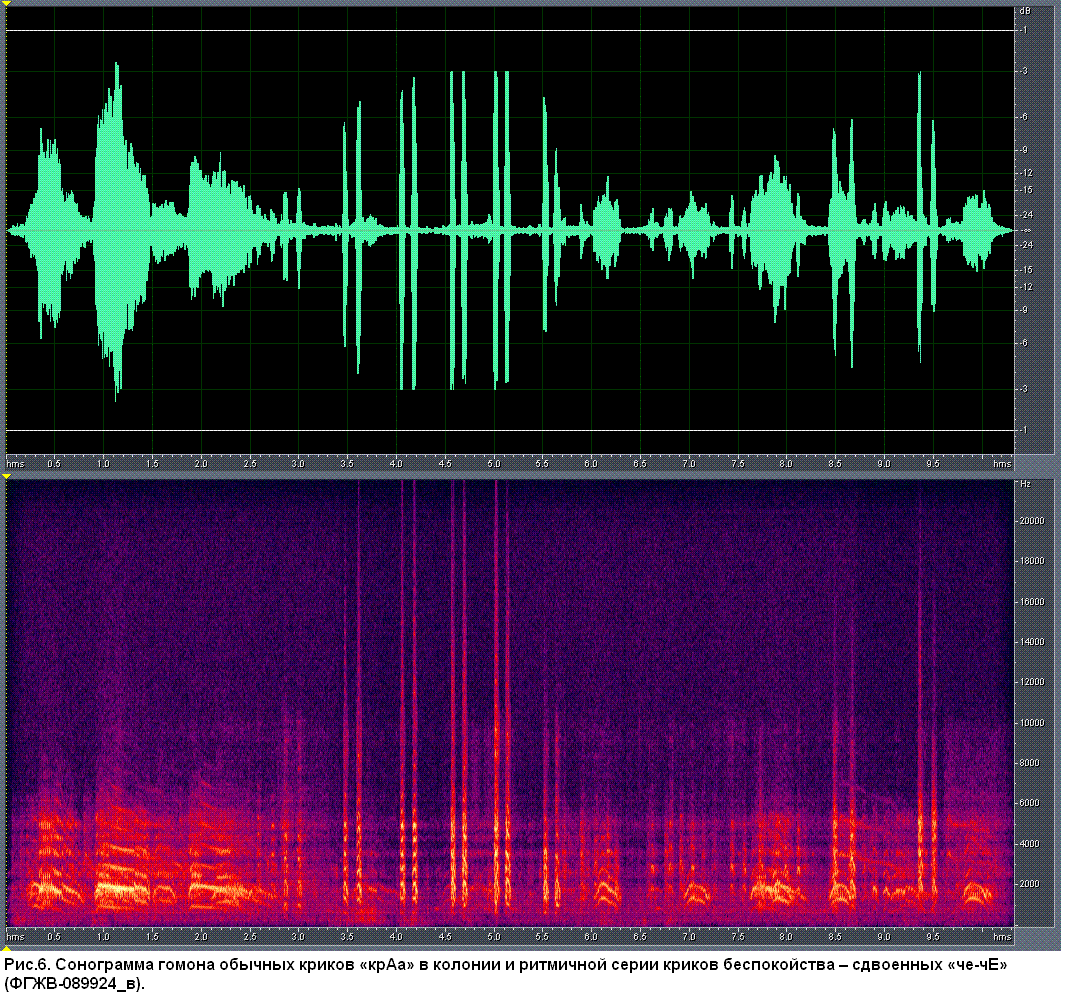Click 2.0 on the waveform time ruler

(x=200, y=464)
